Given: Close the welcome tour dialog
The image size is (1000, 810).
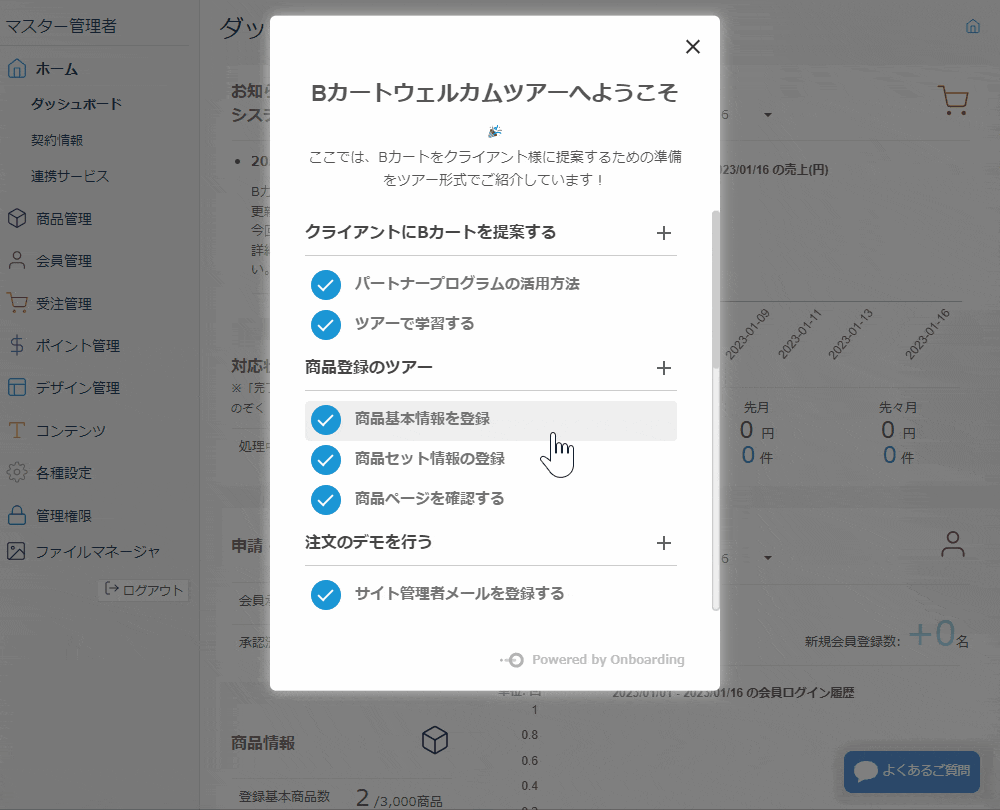Looking at the screenshot, I should [x=693, y=47].
